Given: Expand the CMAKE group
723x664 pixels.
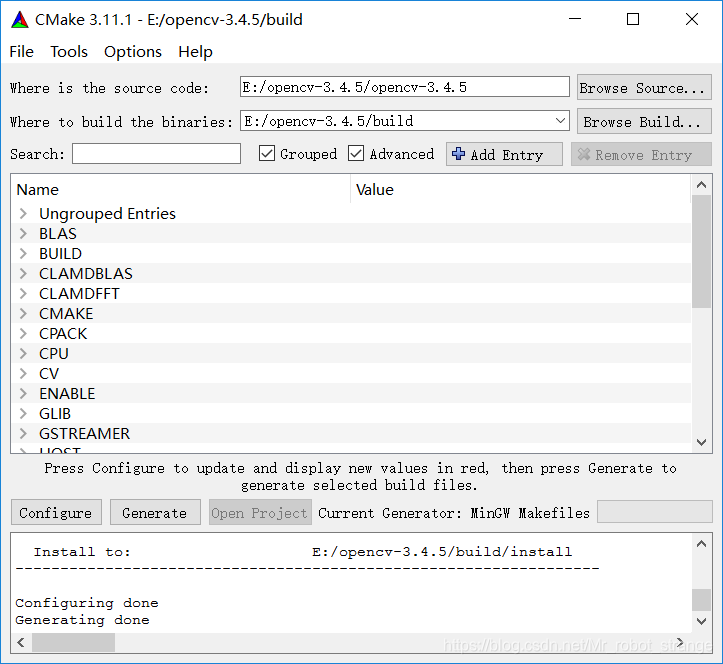Looking at the screenshot, I should coord(23,314).
